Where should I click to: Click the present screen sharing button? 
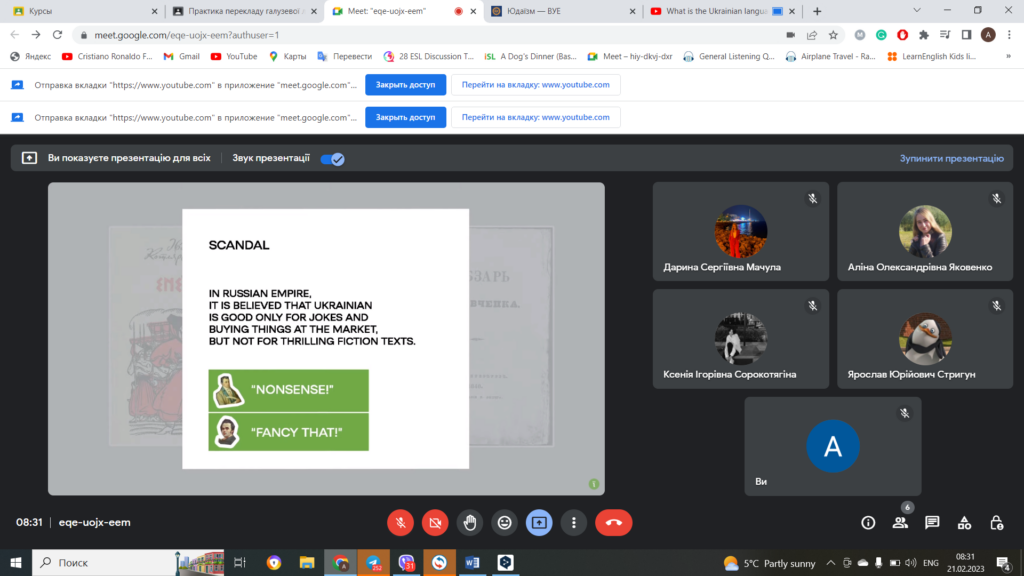point(539,522)
